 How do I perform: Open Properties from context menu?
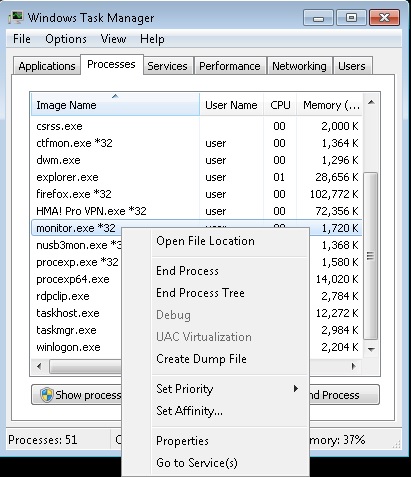point(215,441)
